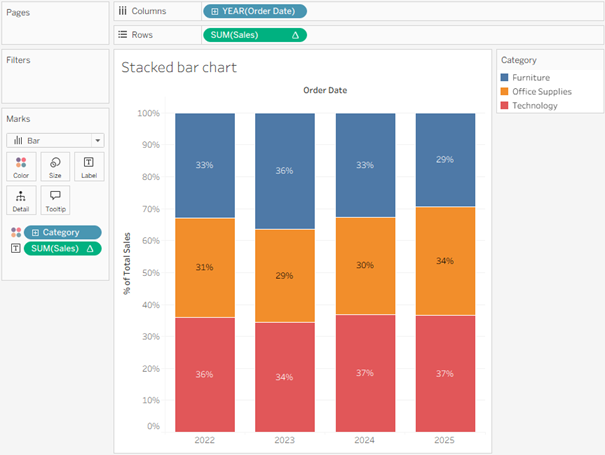Select the 2023 Furniture bar segment showing 36%

tap(285, 171)
